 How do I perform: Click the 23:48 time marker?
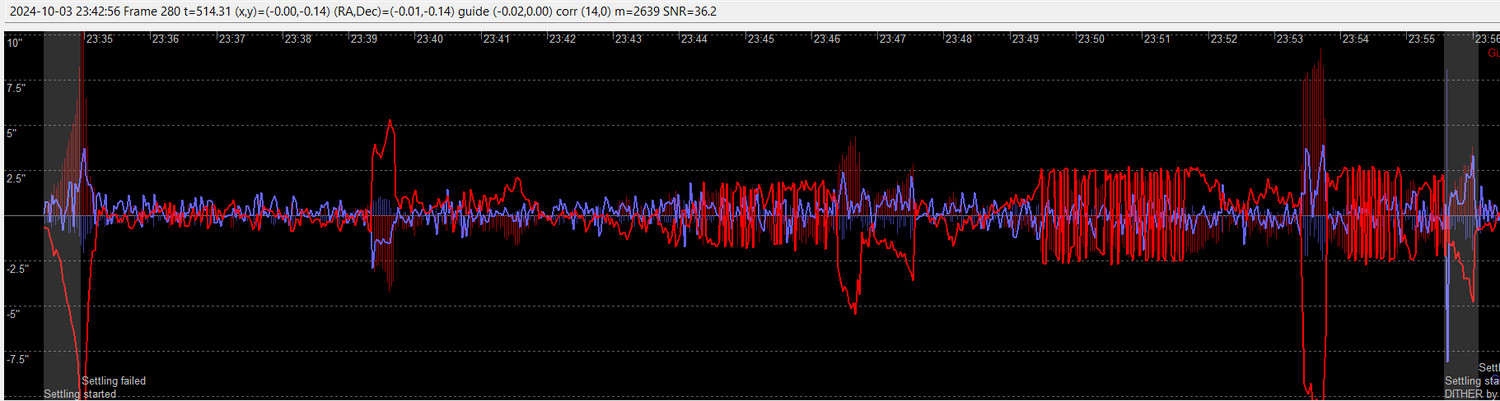(x=958, y=39)
